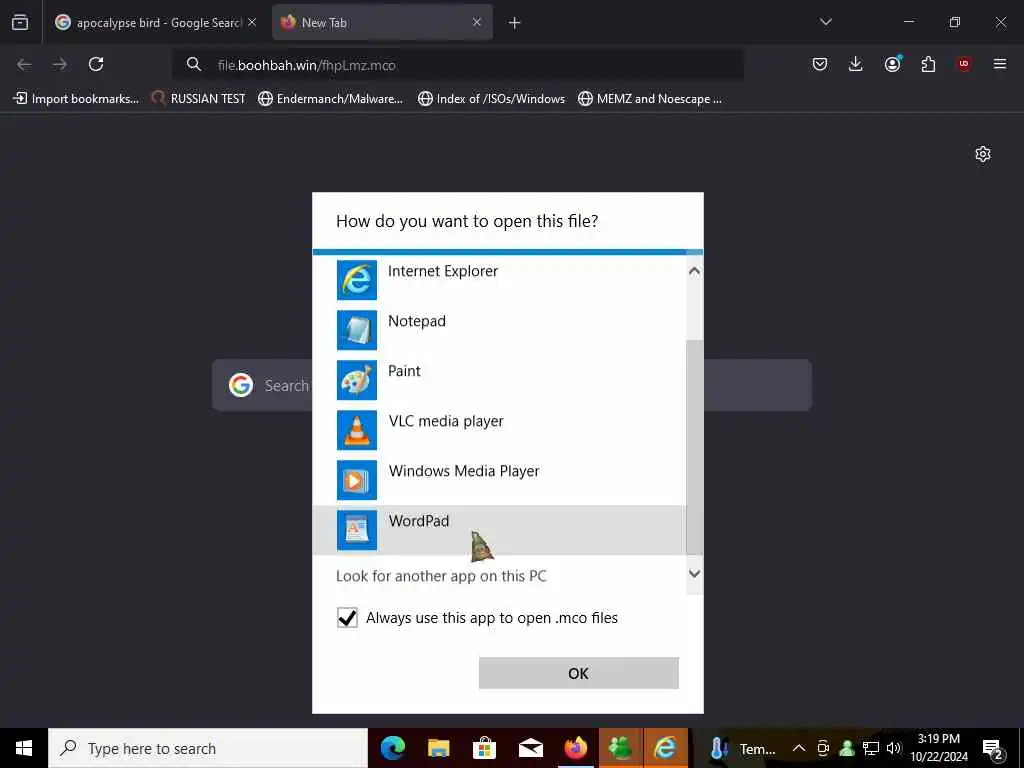Switch to the New Tab tab
Image resolution: width=1024 pixels, height=768 pixels.
382,23
